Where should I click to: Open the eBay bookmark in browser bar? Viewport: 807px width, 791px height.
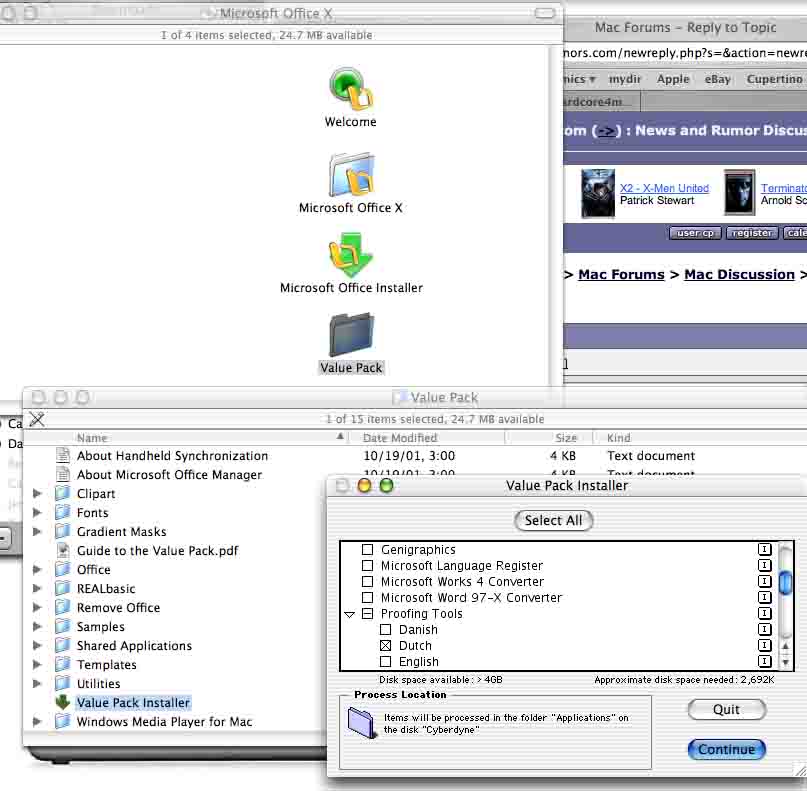[x=717, y=79]
